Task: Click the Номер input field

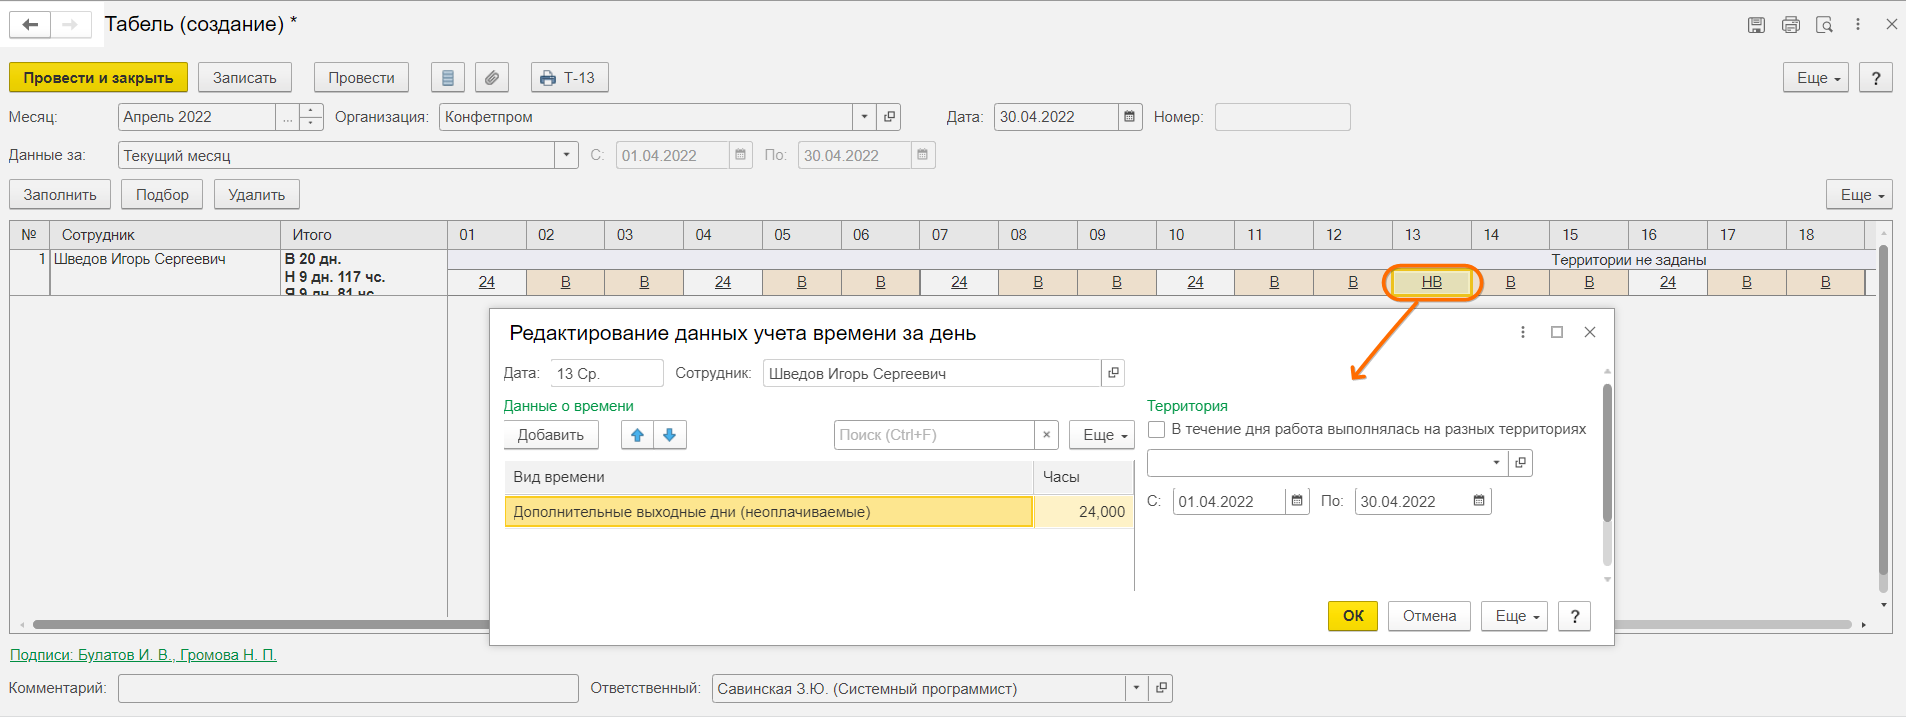Action: (x=1282, y=117)
